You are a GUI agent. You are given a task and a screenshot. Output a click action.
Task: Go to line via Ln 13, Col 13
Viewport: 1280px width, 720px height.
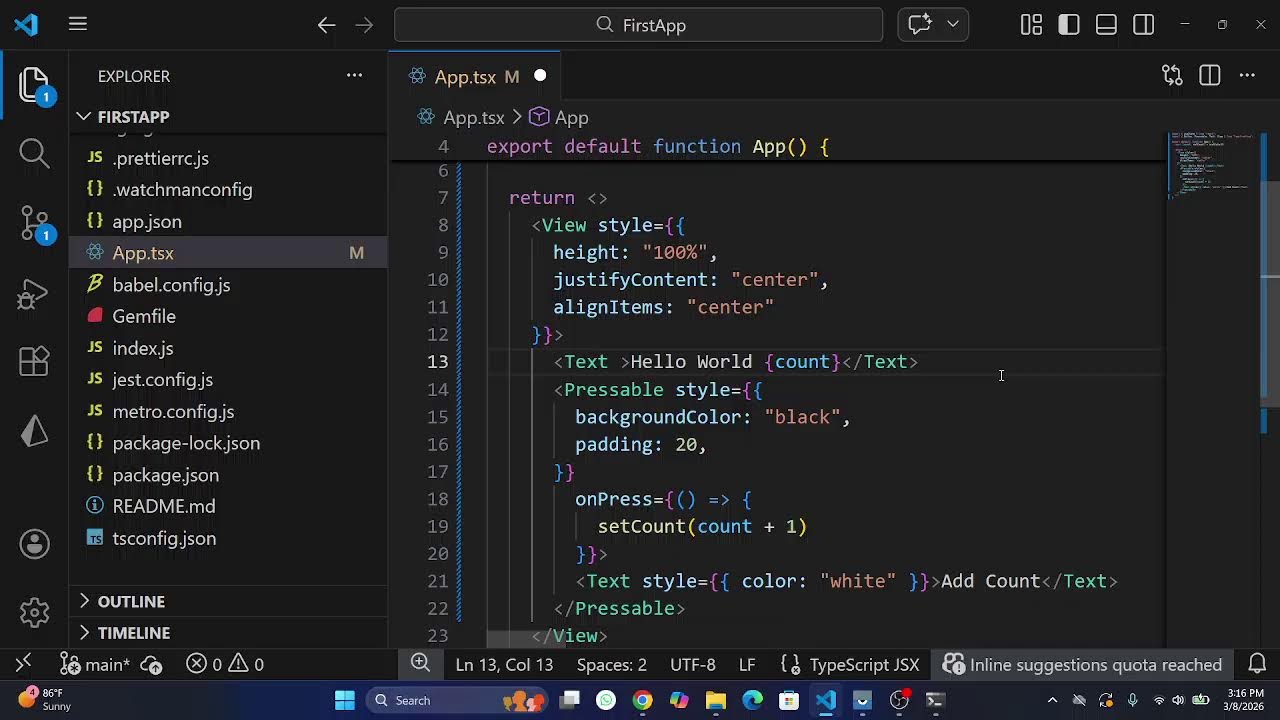tap(504, 665)
